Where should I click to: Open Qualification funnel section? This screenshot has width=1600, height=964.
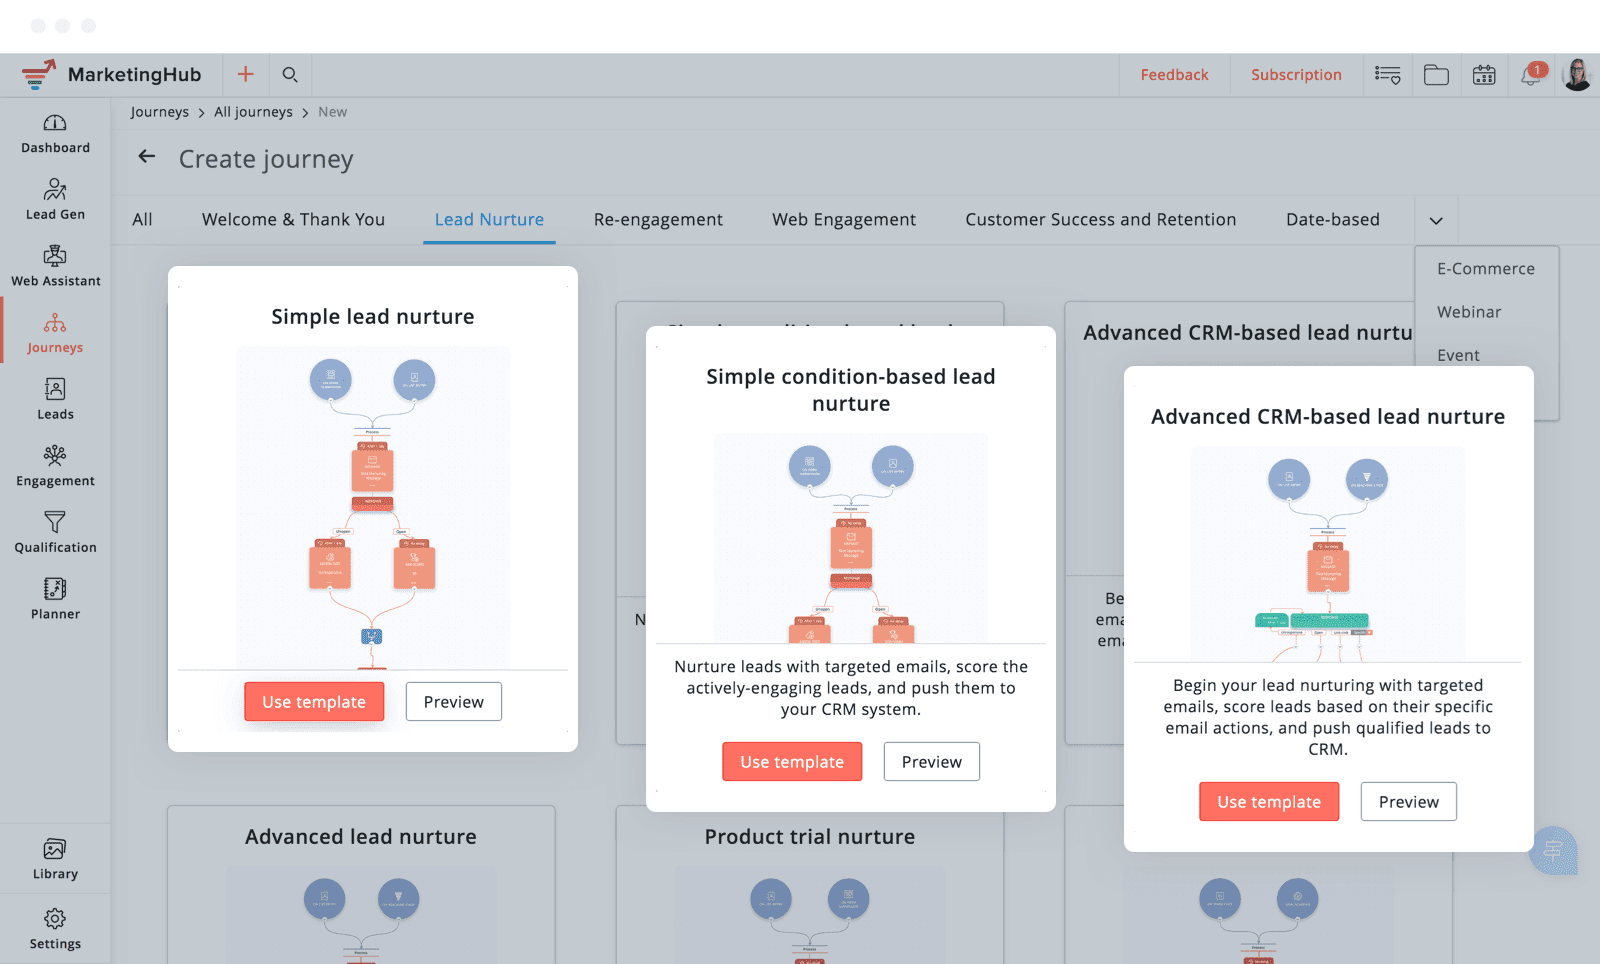coord(55,534)
